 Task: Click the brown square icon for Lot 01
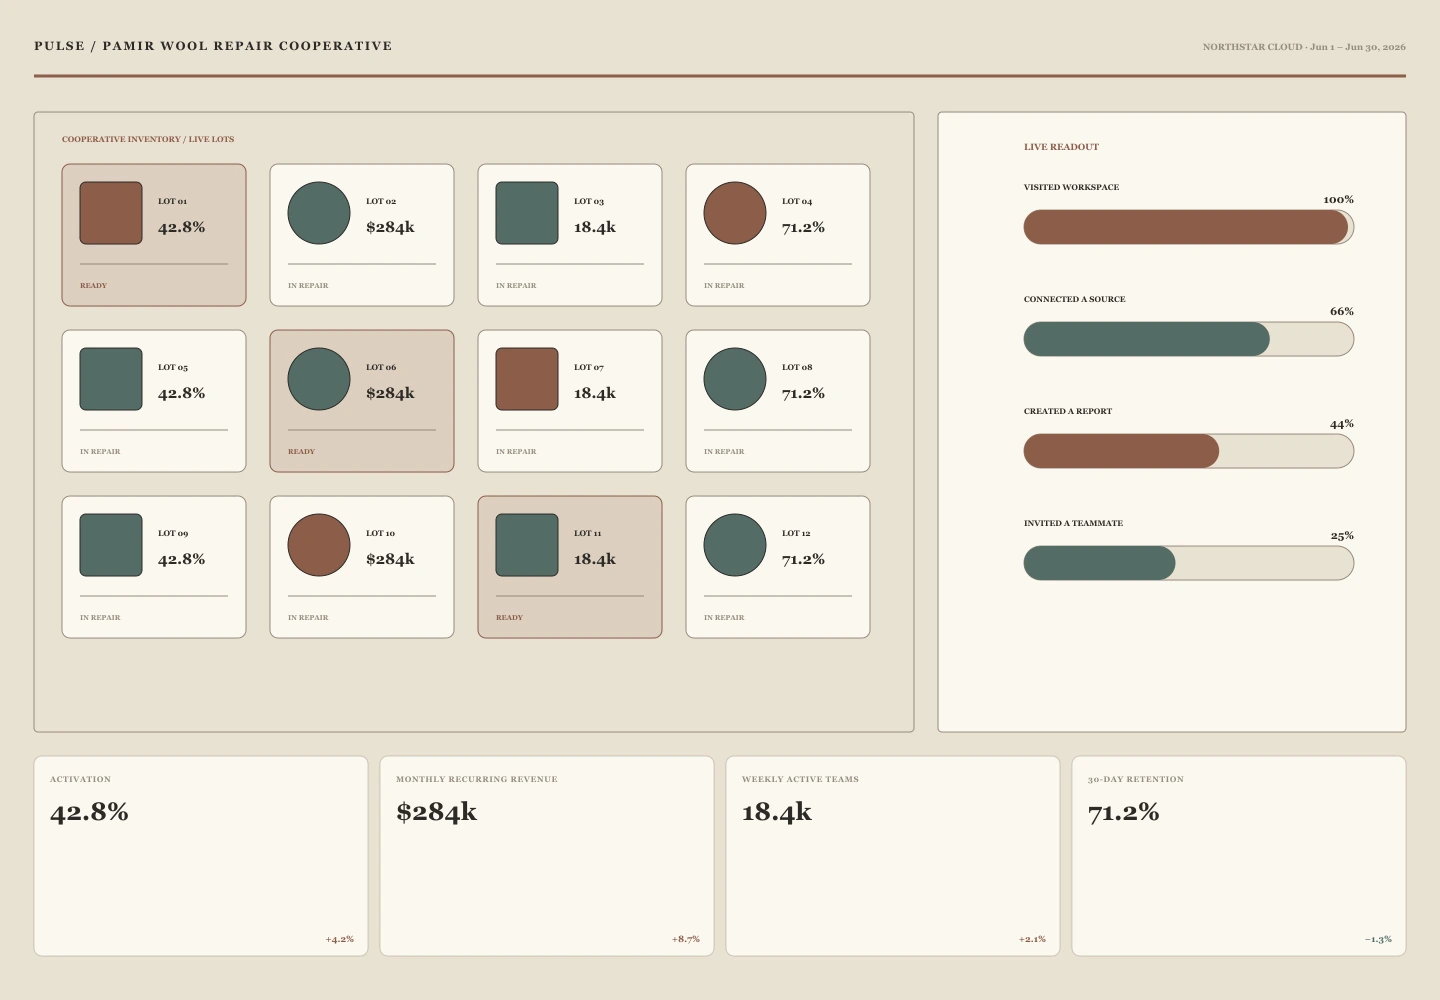click(x=111, y=213)
